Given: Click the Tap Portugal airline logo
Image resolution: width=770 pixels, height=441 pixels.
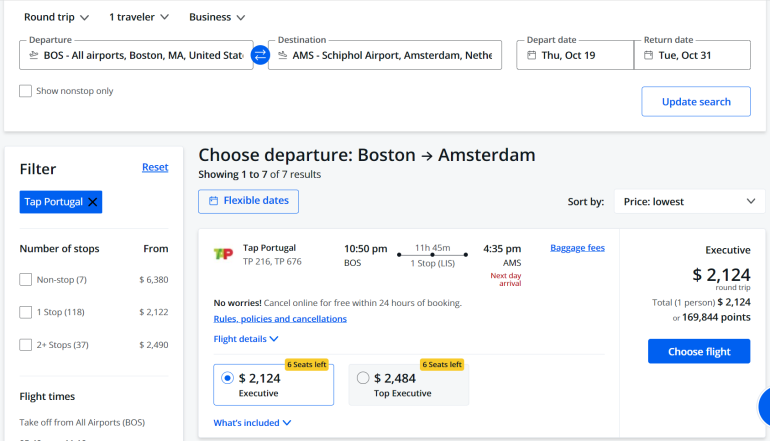Looking at the screenshot, I should (223, 254).
